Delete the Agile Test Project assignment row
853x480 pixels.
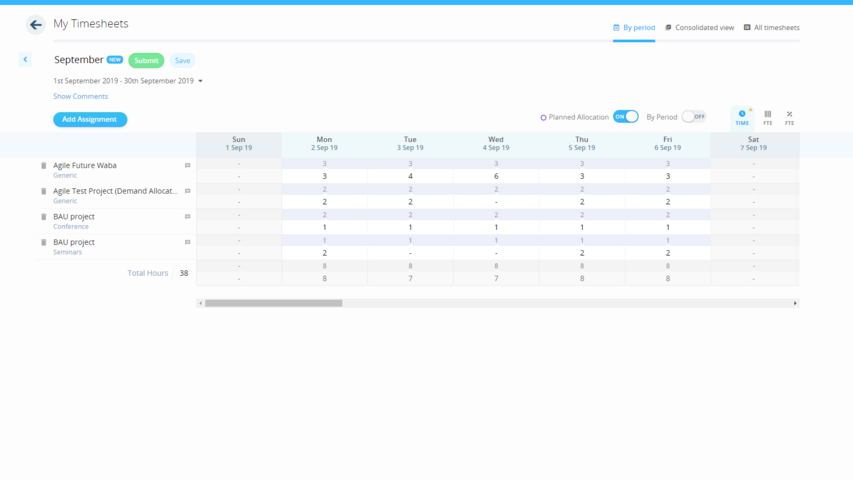pyautogui.click(x=43, y=191)
